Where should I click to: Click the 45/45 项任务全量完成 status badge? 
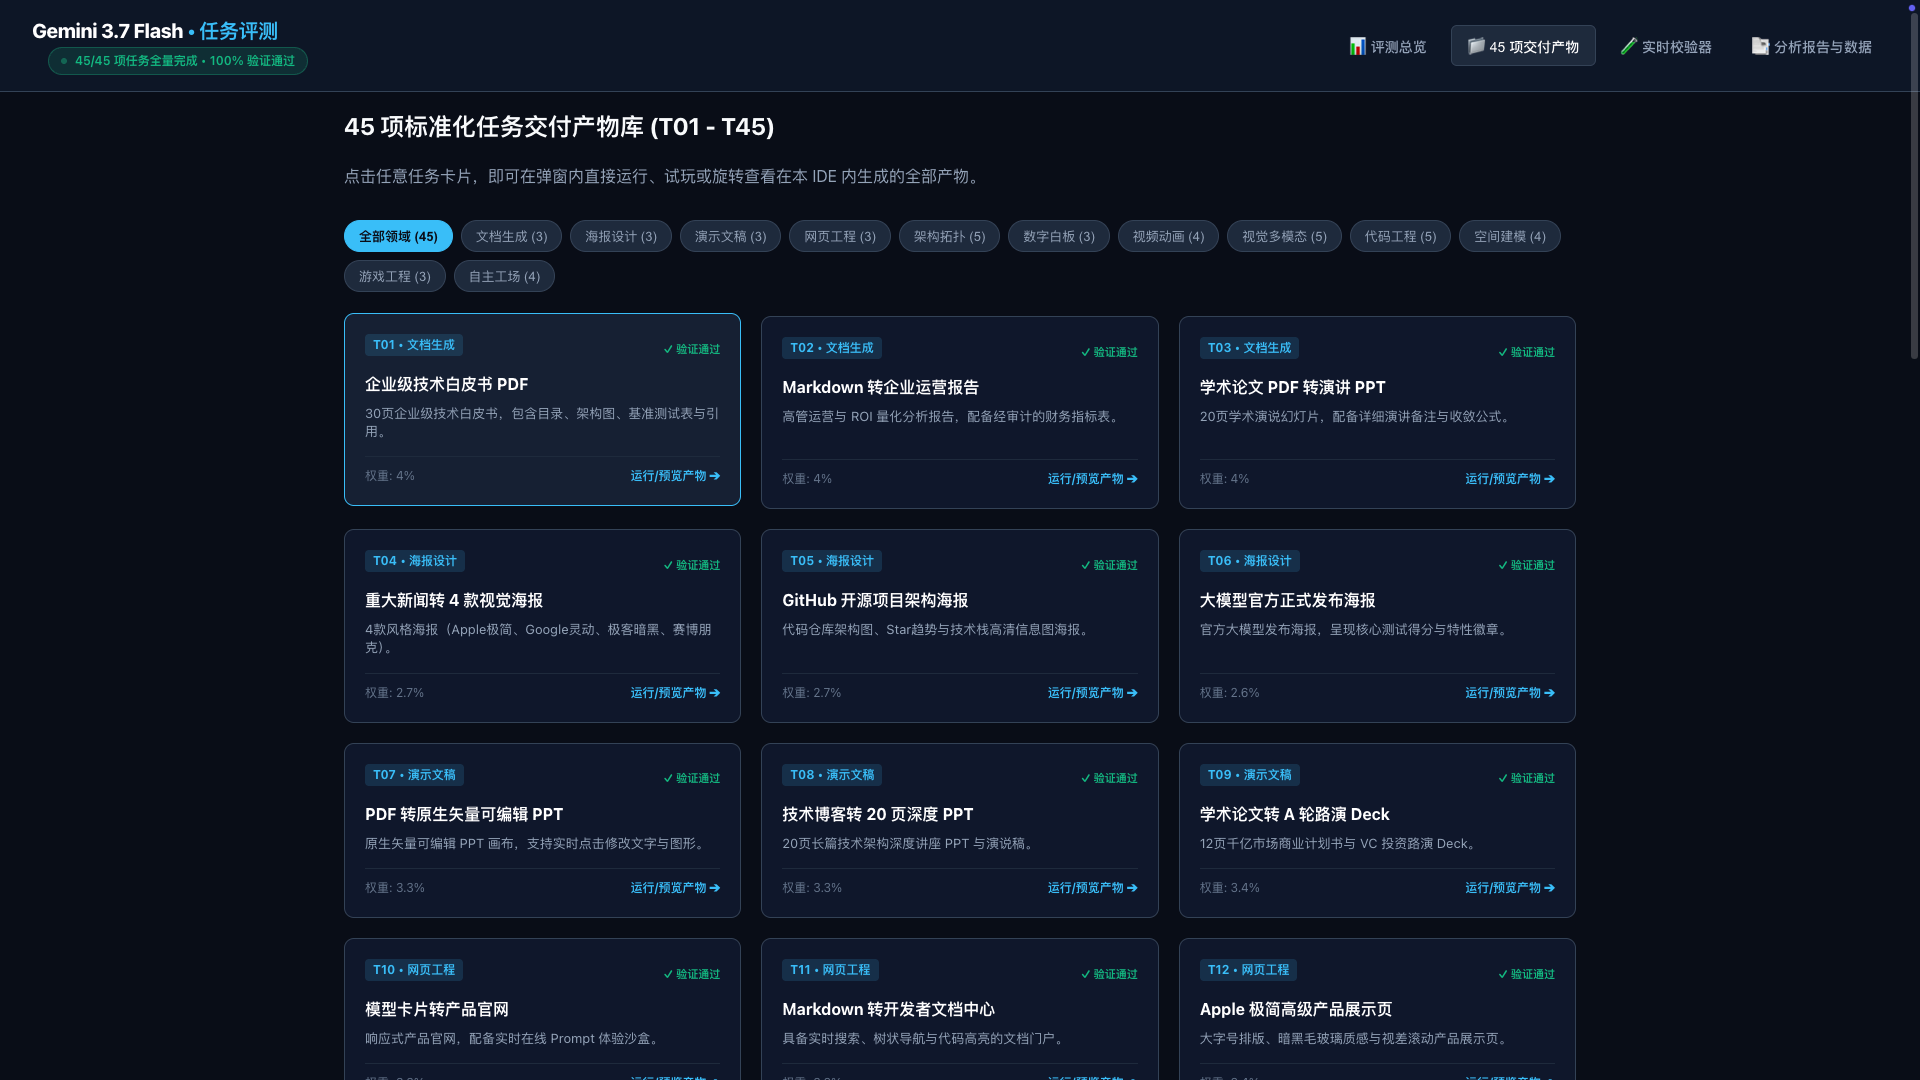(178, 61)
